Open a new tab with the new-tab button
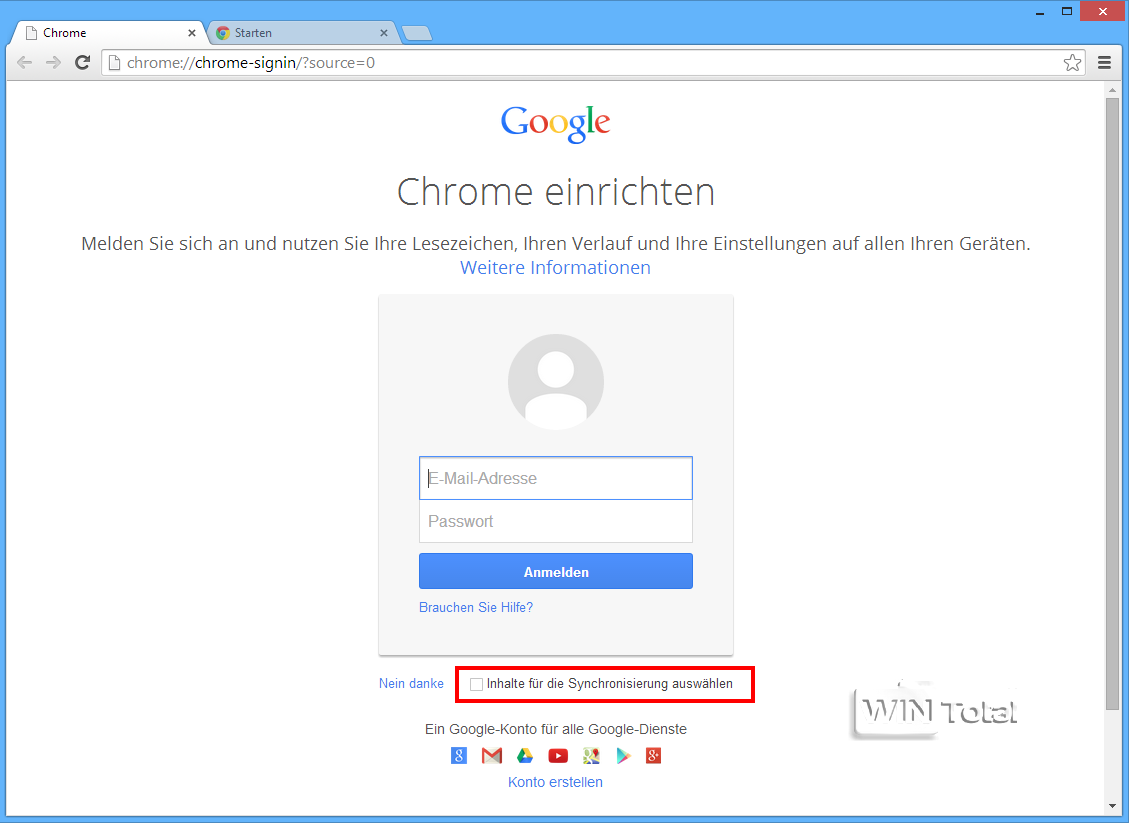Viewport: 1129px width, 823px height. click(x=417, y=33)
